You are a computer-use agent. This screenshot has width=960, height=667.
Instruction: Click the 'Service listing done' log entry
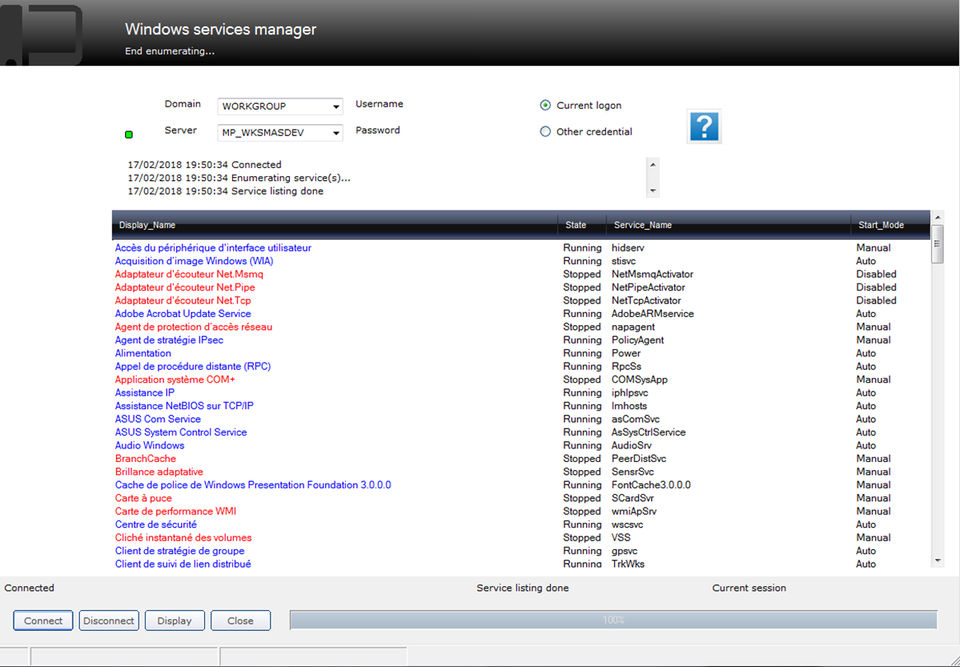pos(225,191)
